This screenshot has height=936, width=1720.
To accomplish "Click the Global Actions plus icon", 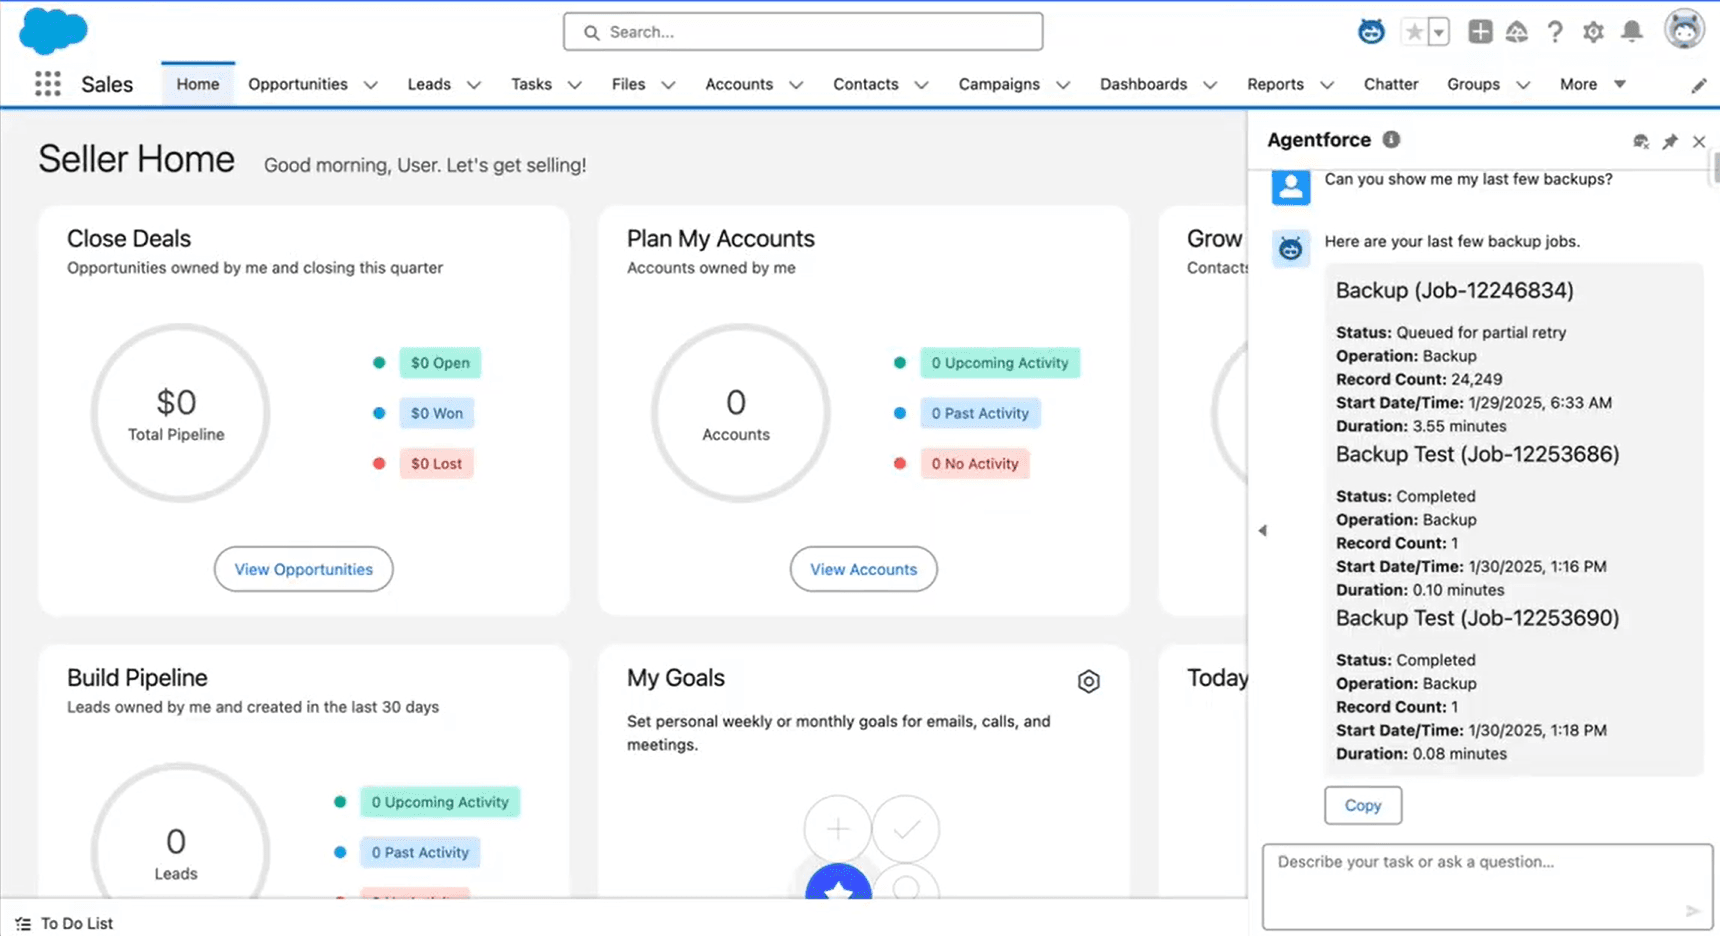I will [x=1480, y=32].
